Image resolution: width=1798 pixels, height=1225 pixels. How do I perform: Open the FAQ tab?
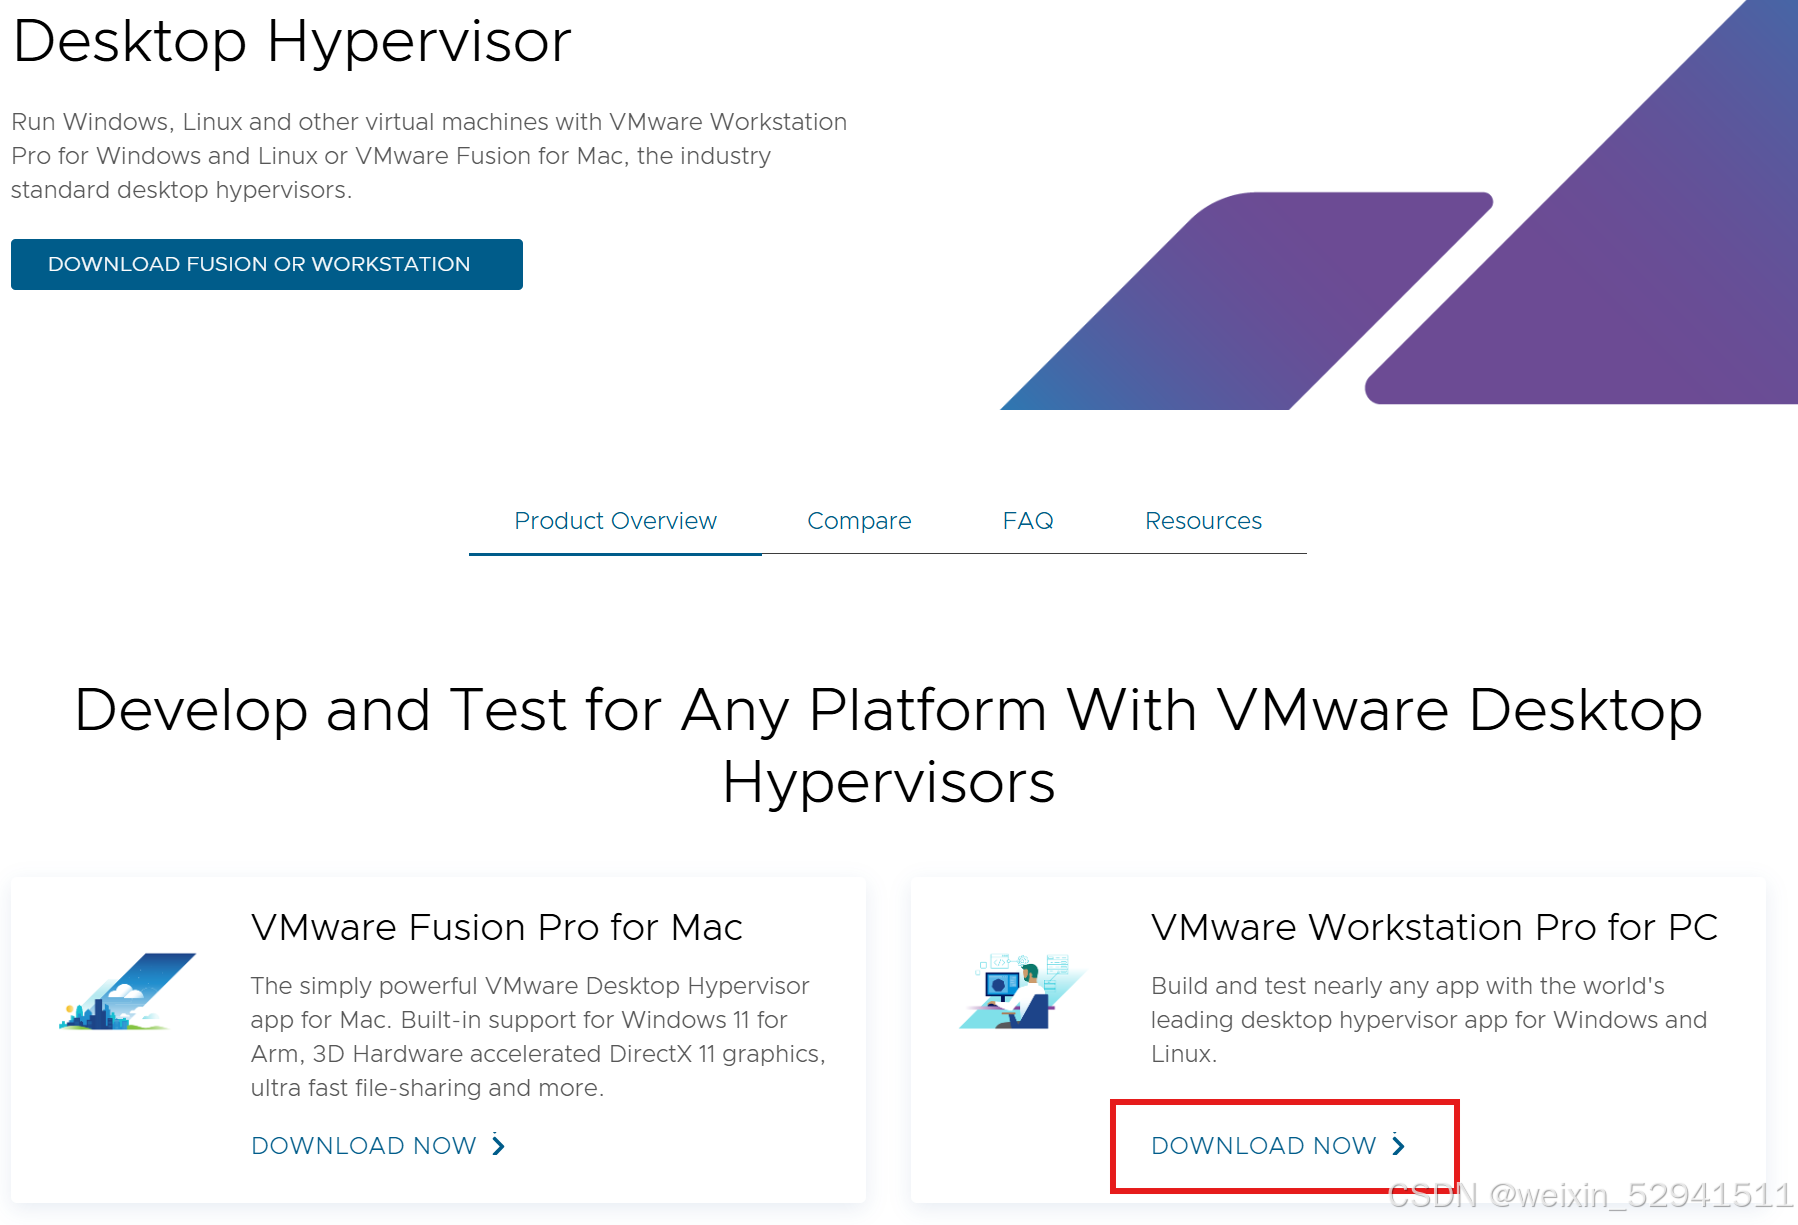coord(1028,521)
